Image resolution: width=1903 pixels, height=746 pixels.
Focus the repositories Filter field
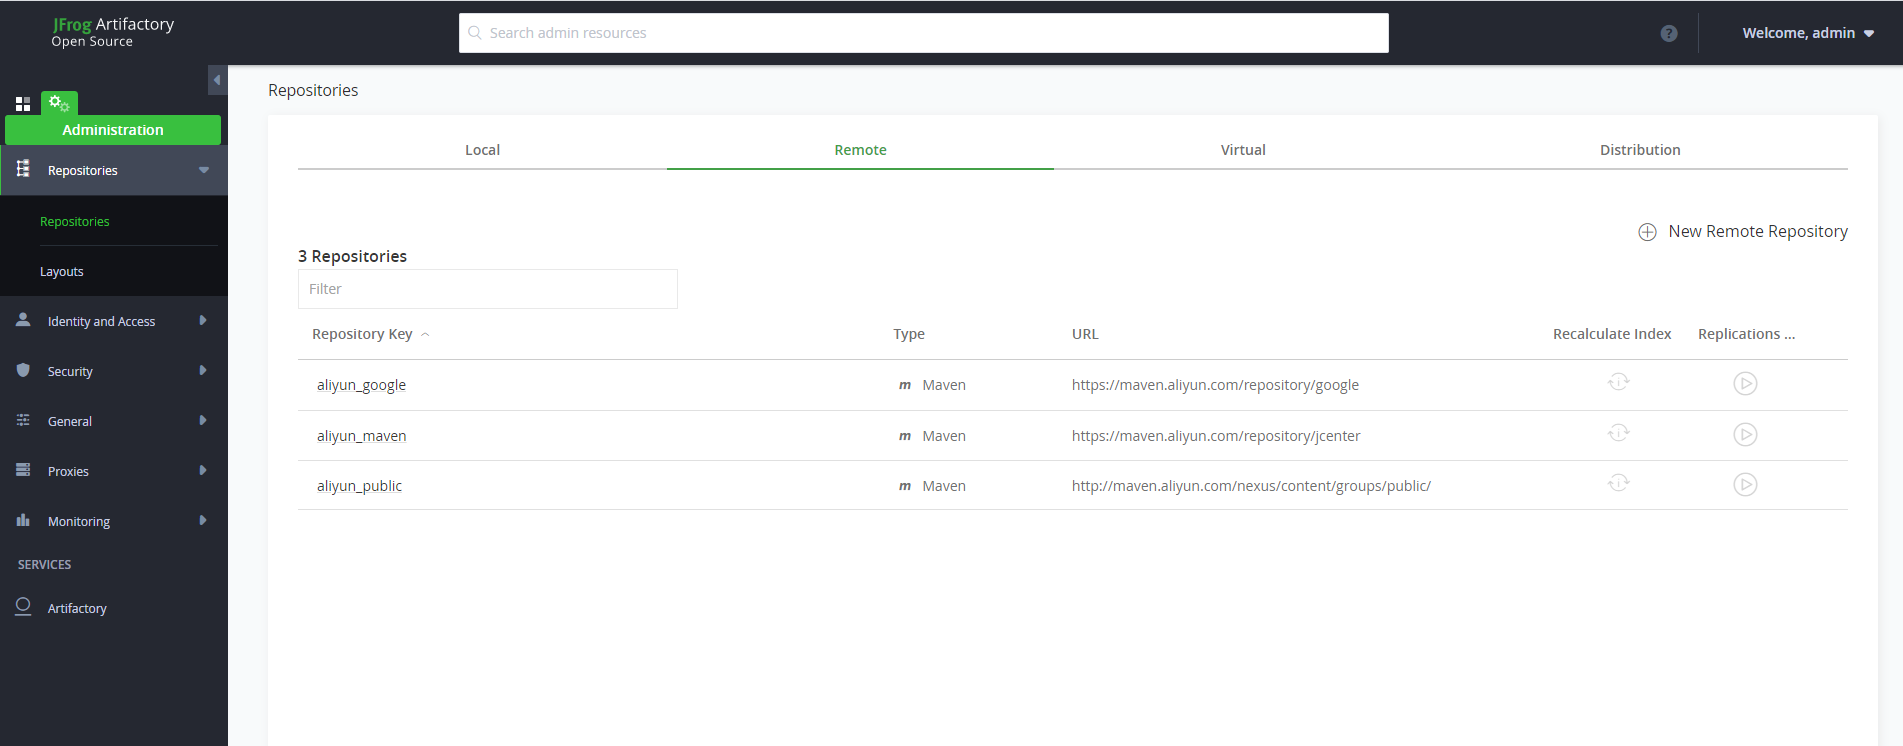[487, 289]
